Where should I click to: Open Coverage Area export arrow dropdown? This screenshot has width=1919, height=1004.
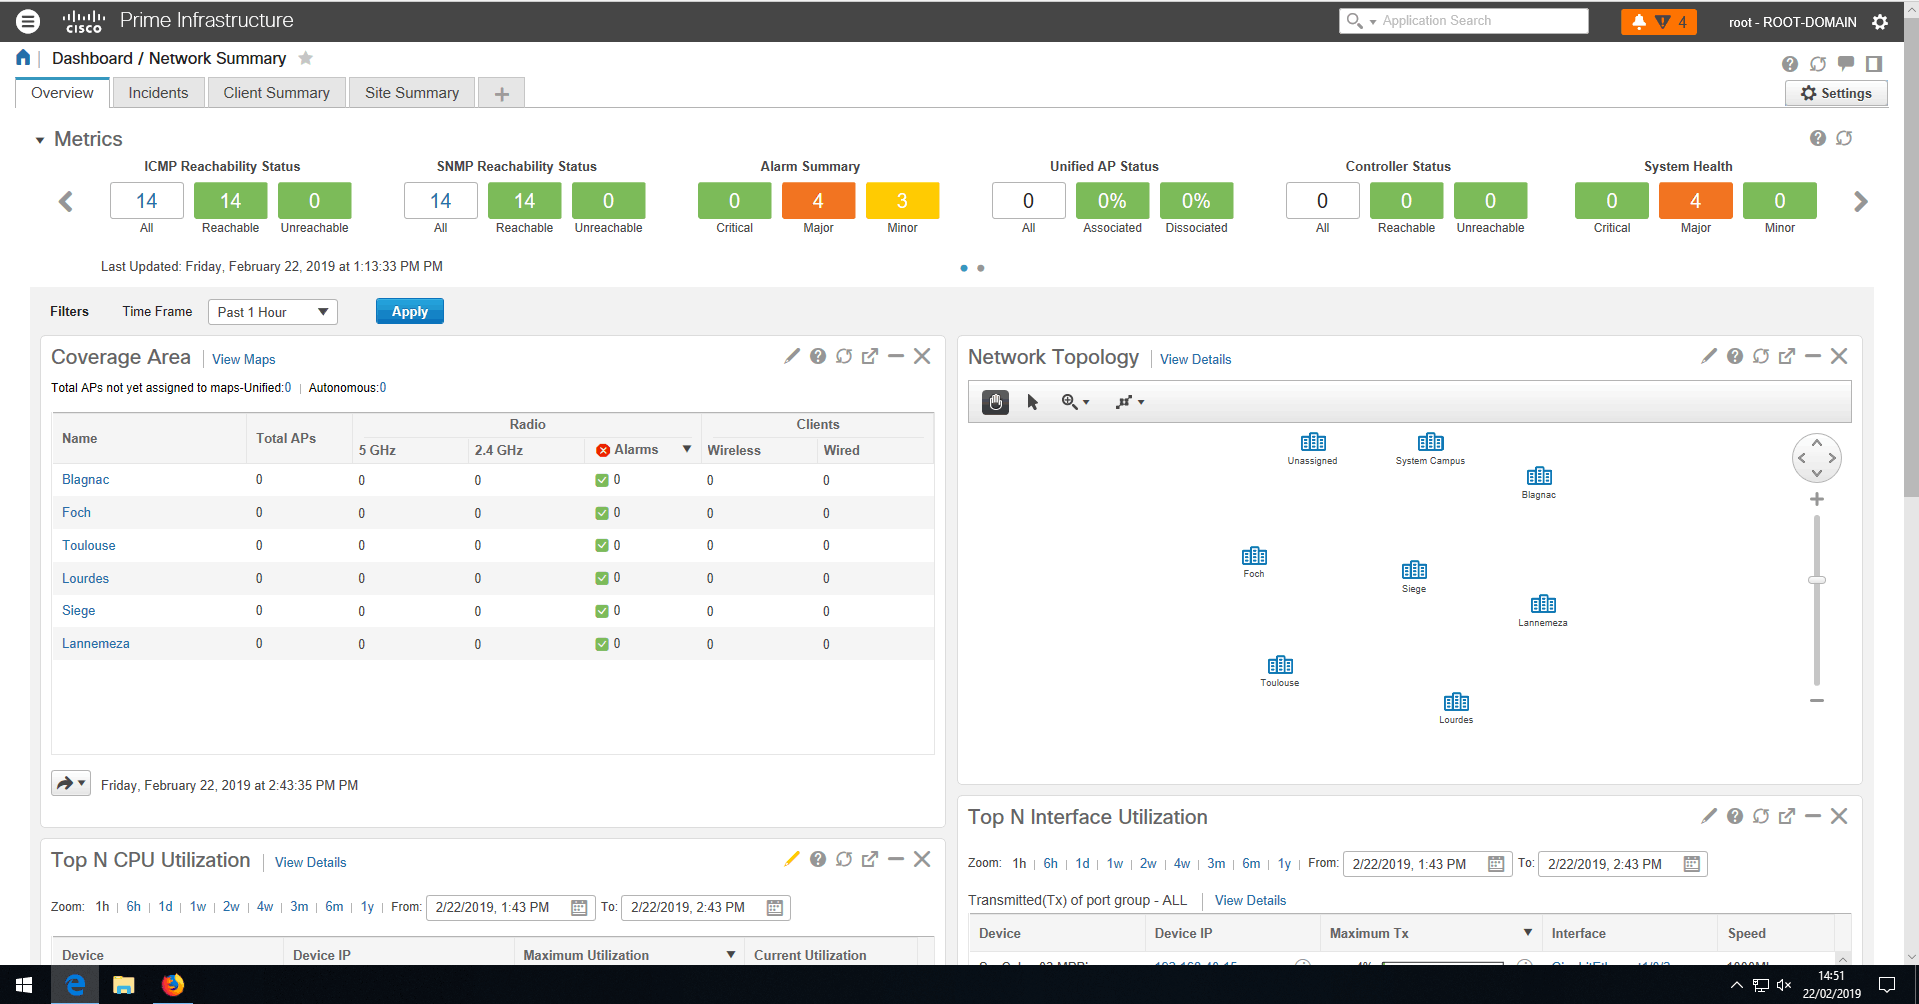coord(71,783)
